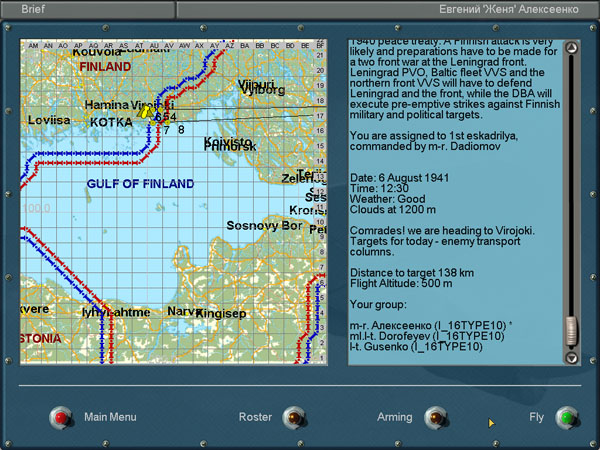This screenshot has height=450, width=600.
Task: Click waypoint 8 on the map
Action: (181, 129)
